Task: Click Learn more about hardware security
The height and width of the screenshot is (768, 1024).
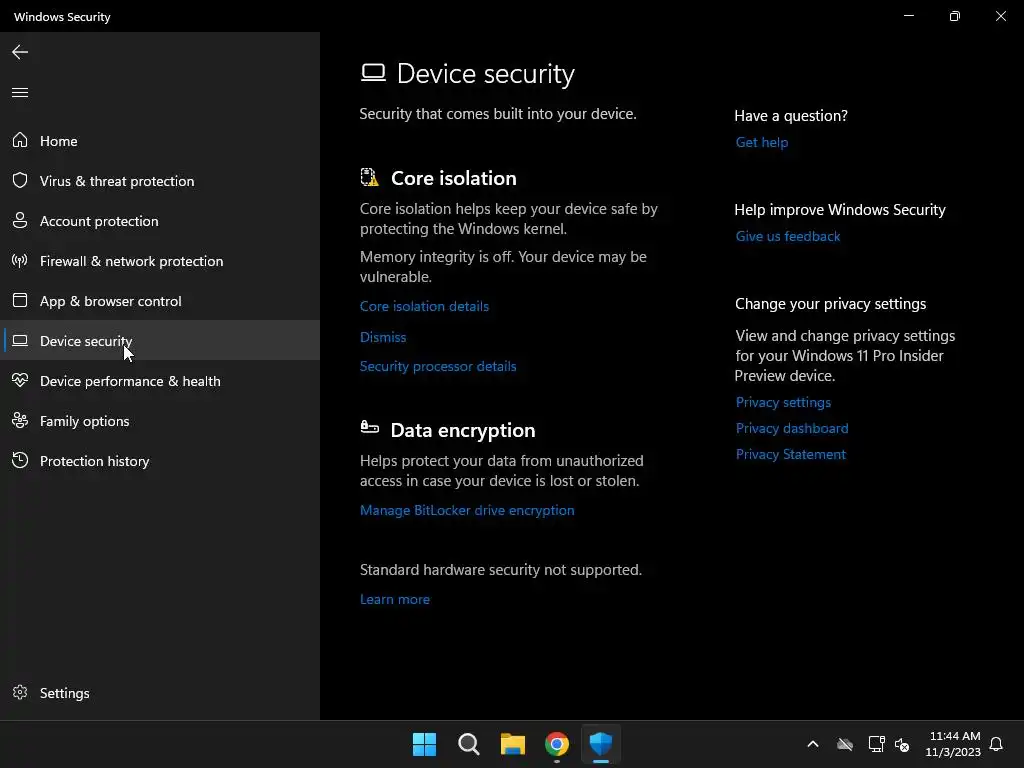Action: (394, 599)
